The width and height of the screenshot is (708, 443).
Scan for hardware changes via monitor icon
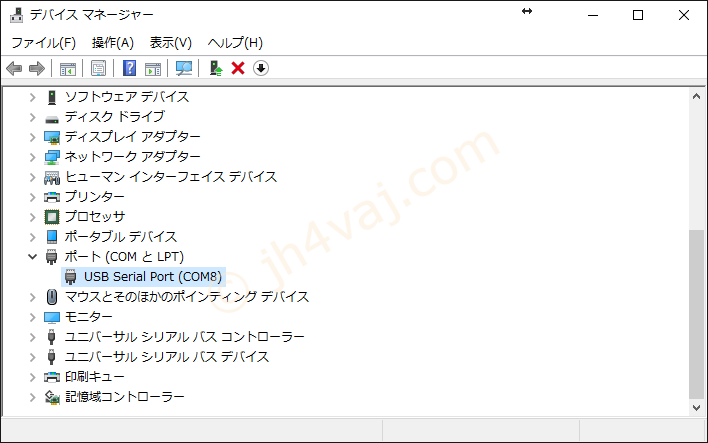tap(184, 69)
